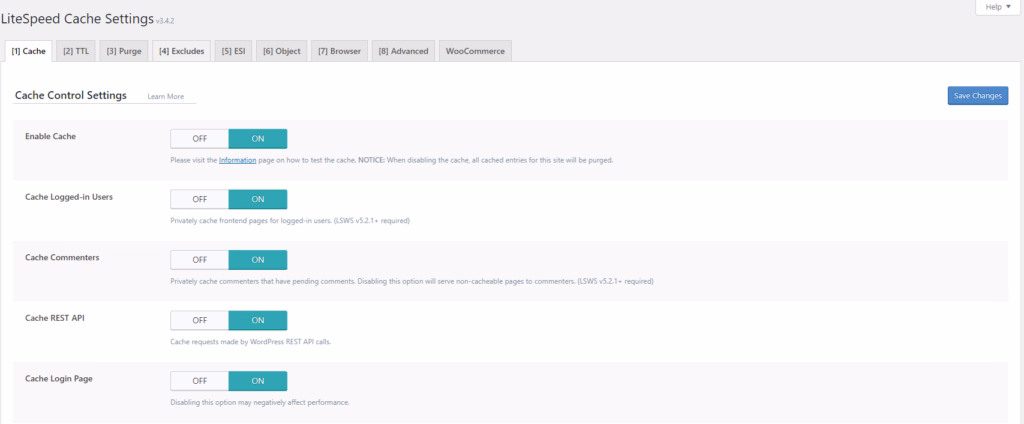Click the LiteSpeed Cache Settings title
The image size is (1024, 424).
pyautogui.click(x=77, y=19)
